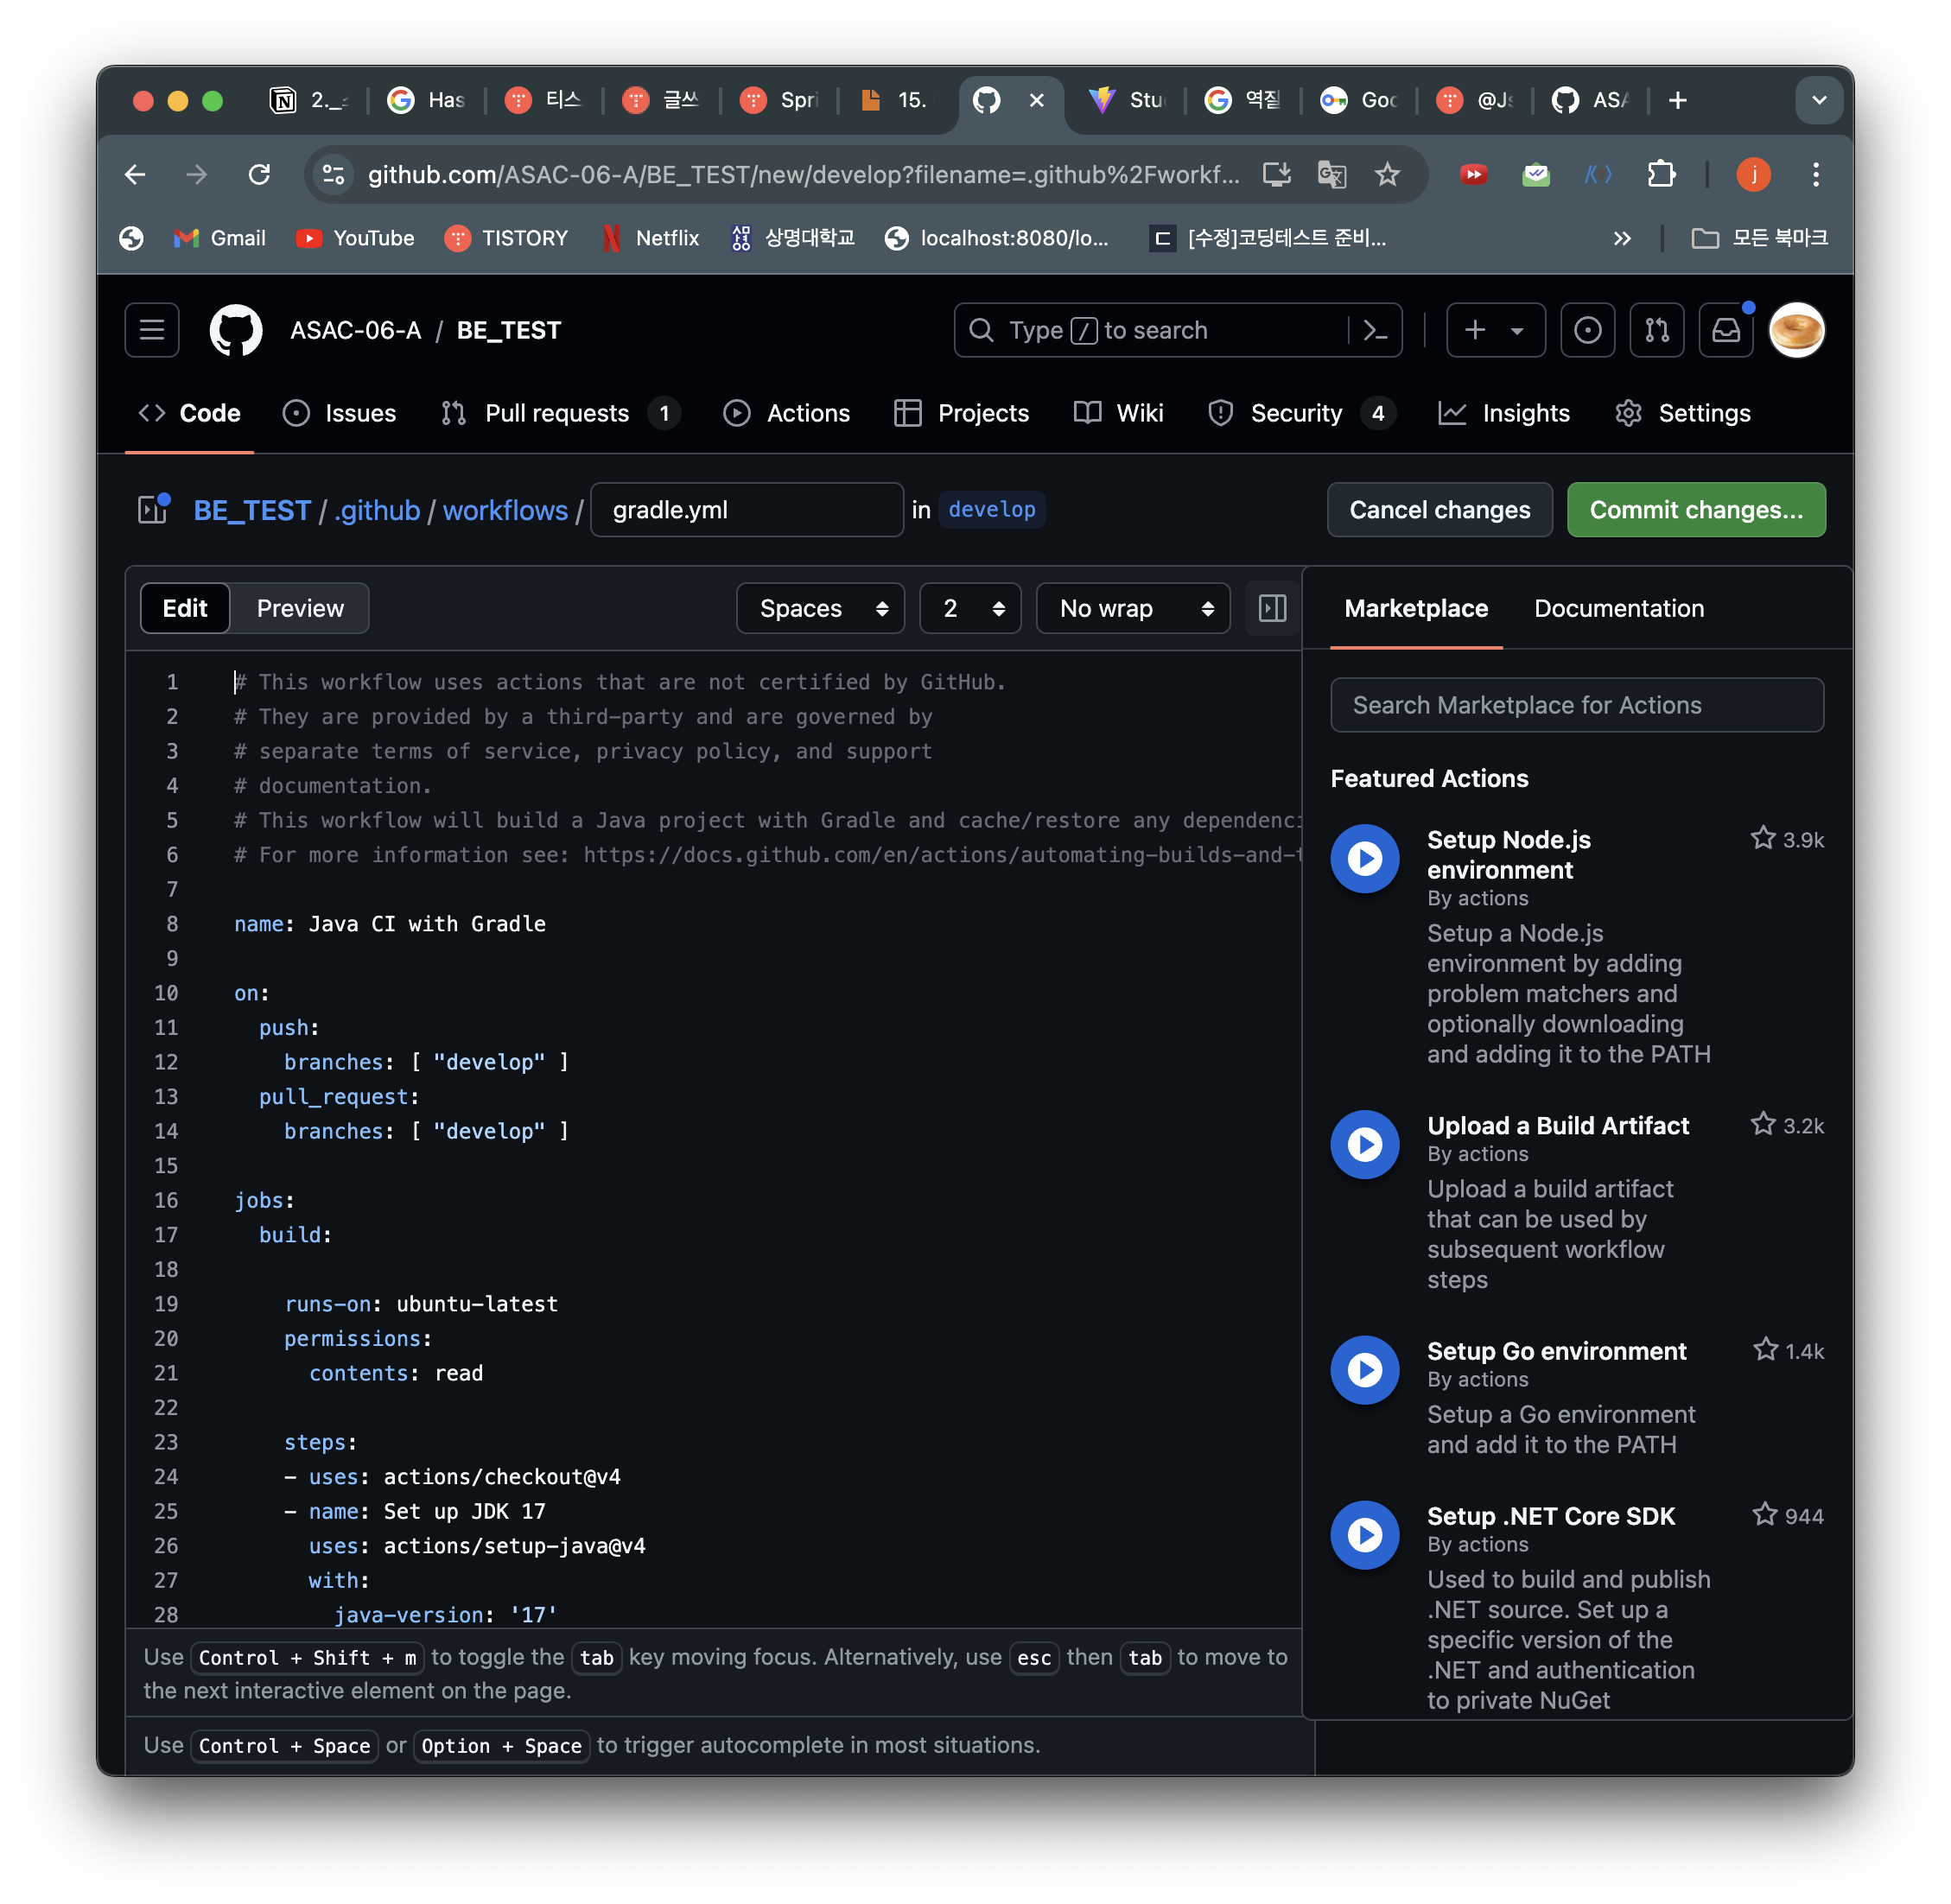Click the Upload a Build Artifact play icon
This screenshot has width=1951, height=1904.
1364,1144
